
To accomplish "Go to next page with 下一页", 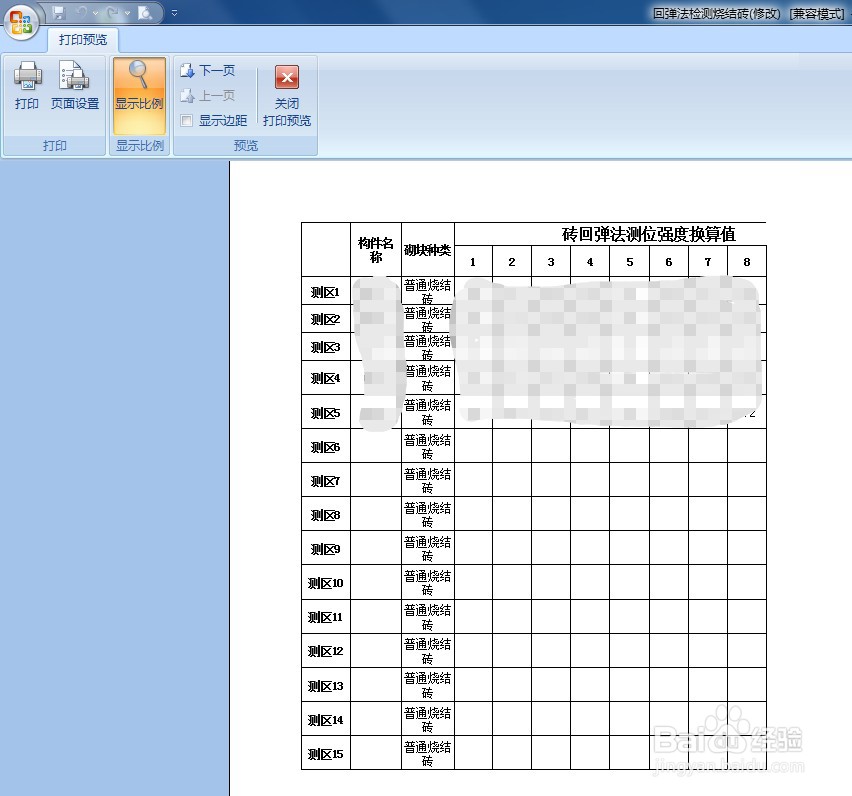I will tap(208, 70).
